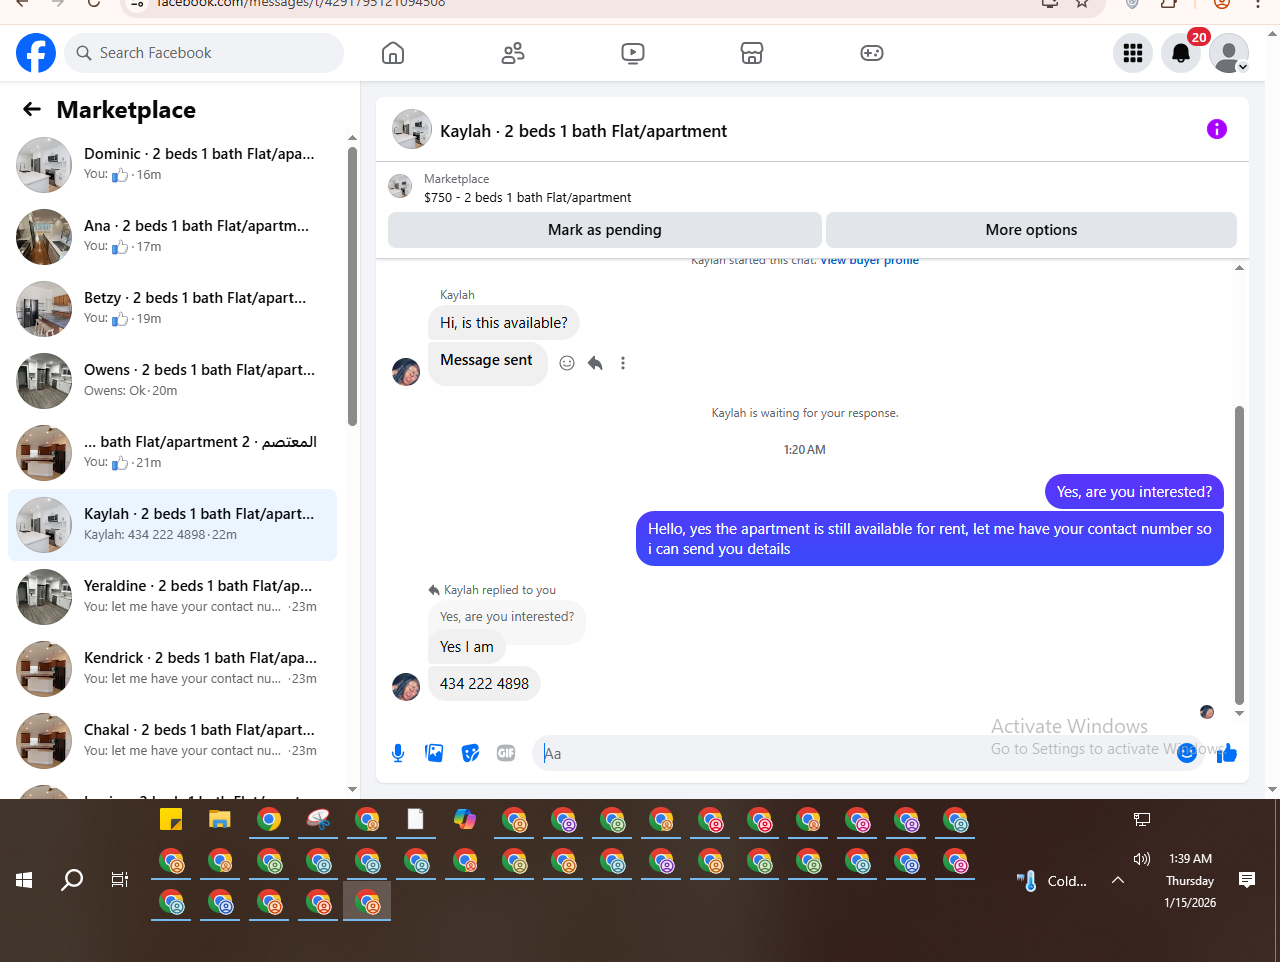The image size is (1280, 962).
Task: Open the Friends icon in top navigation
Action: point(513,53)
